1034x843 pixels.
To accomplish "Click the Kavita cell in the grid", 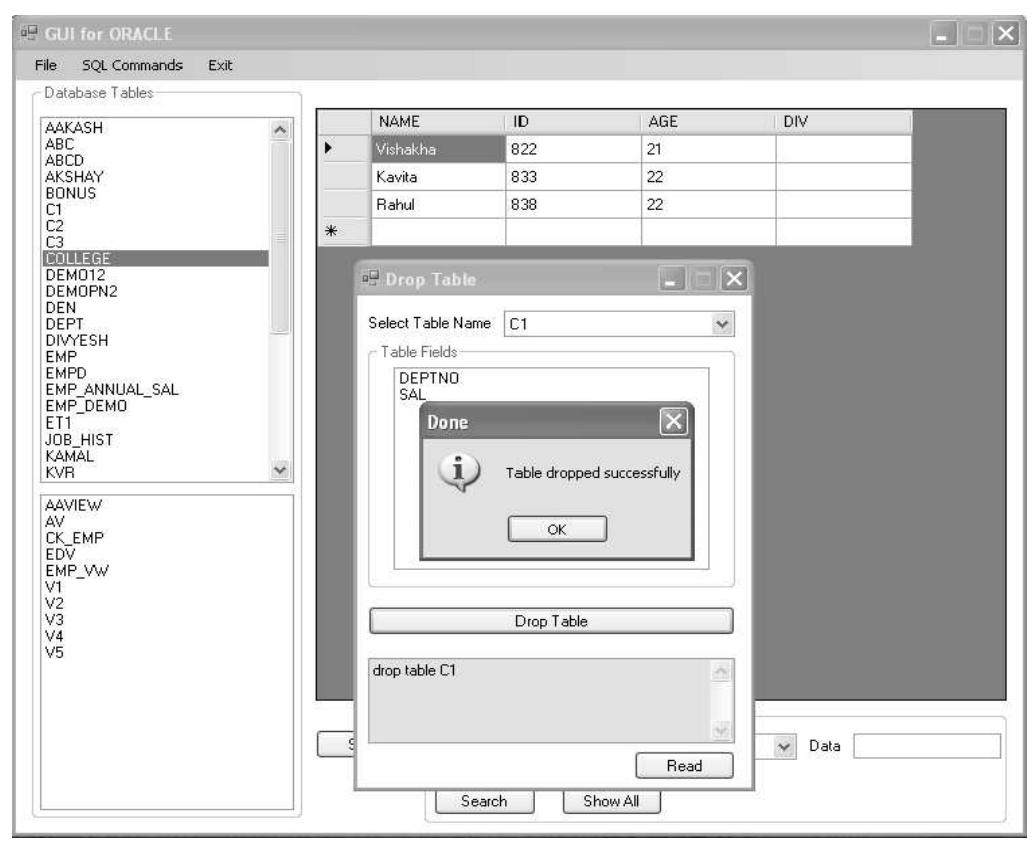I will pos(439,177).
